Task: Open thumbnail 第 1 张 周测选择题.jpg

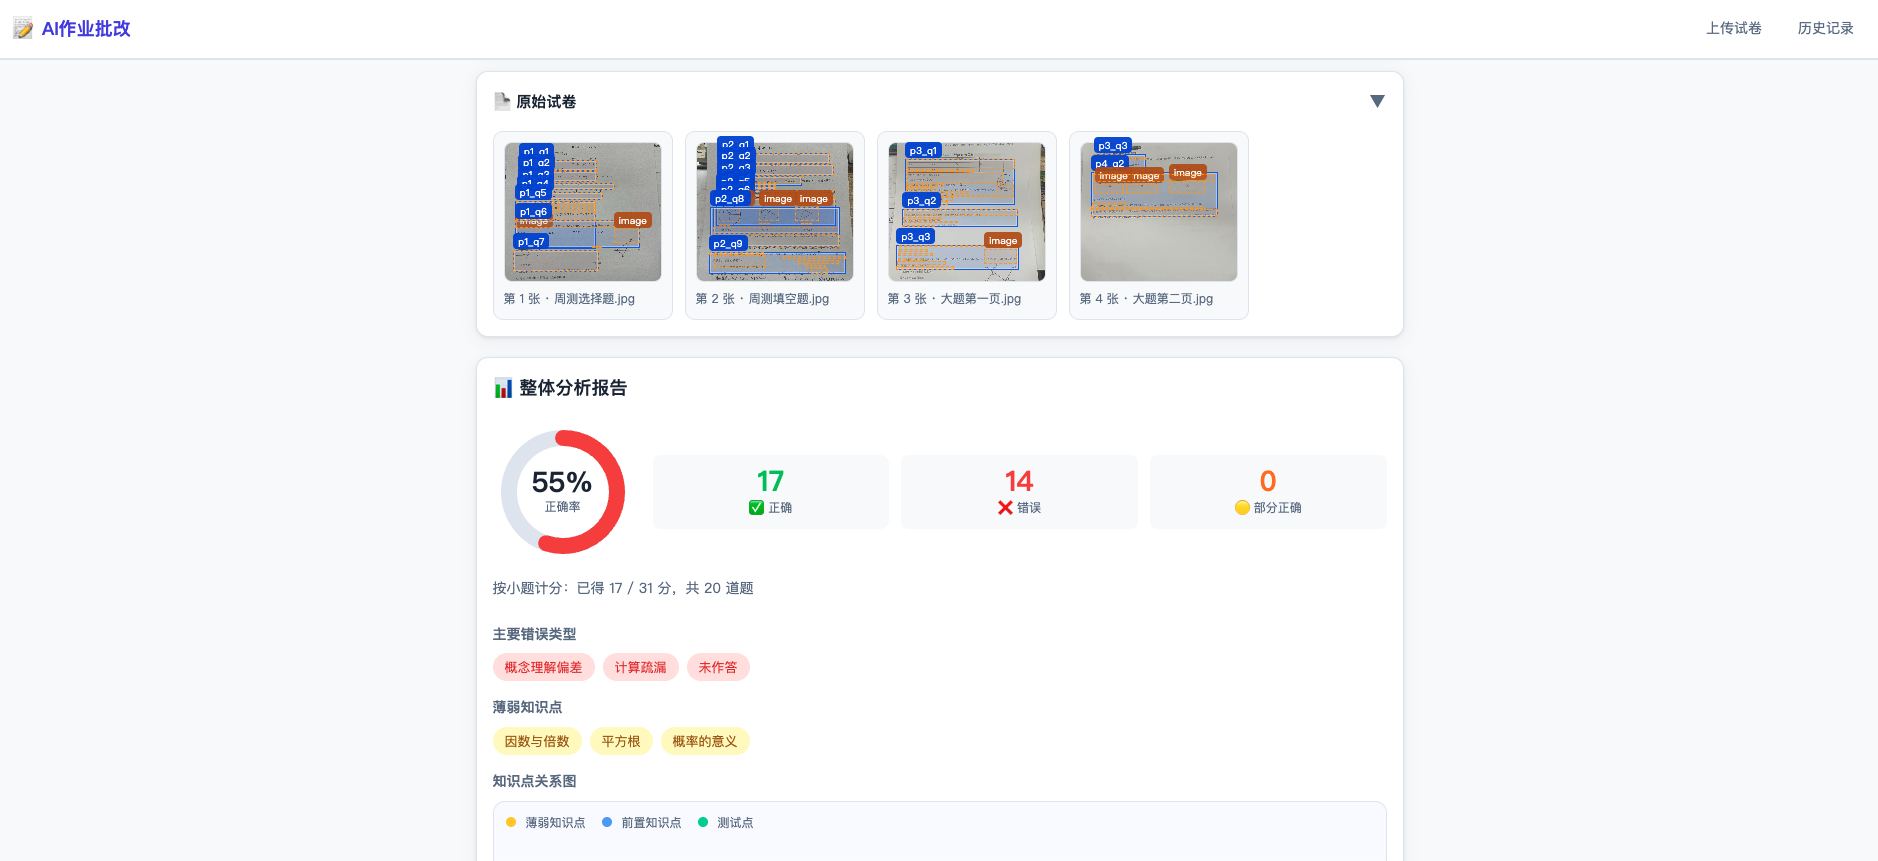Action: coord(583,212)
